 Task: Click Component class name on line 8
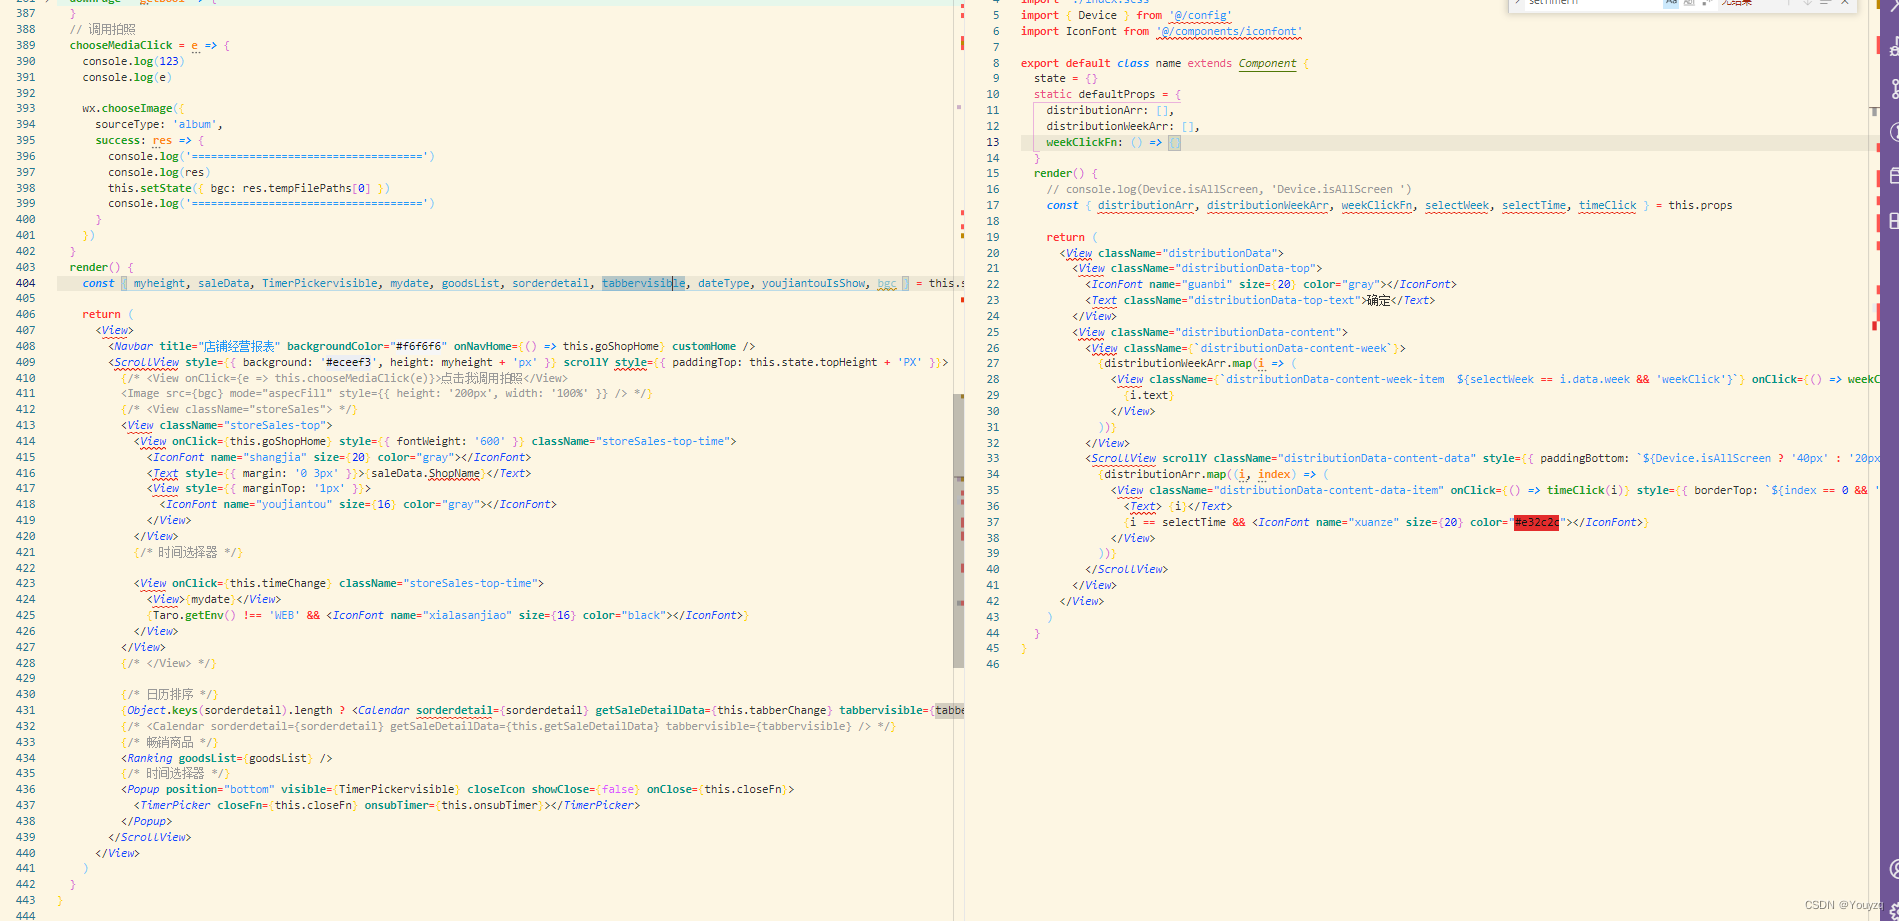pos(1267,64)
